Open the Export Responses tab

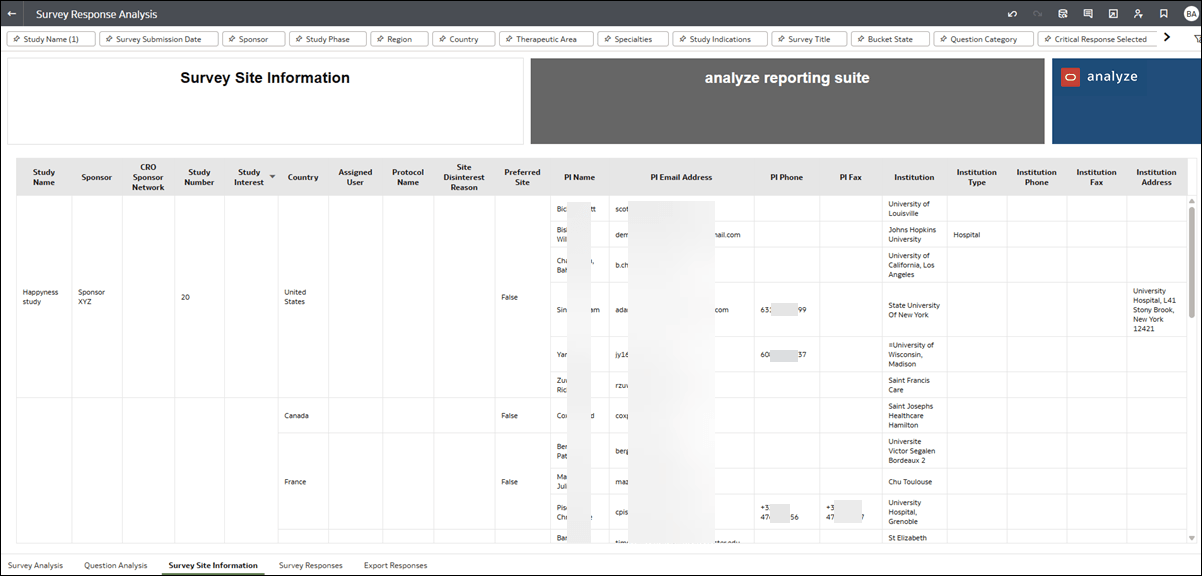tap(395, 564)
